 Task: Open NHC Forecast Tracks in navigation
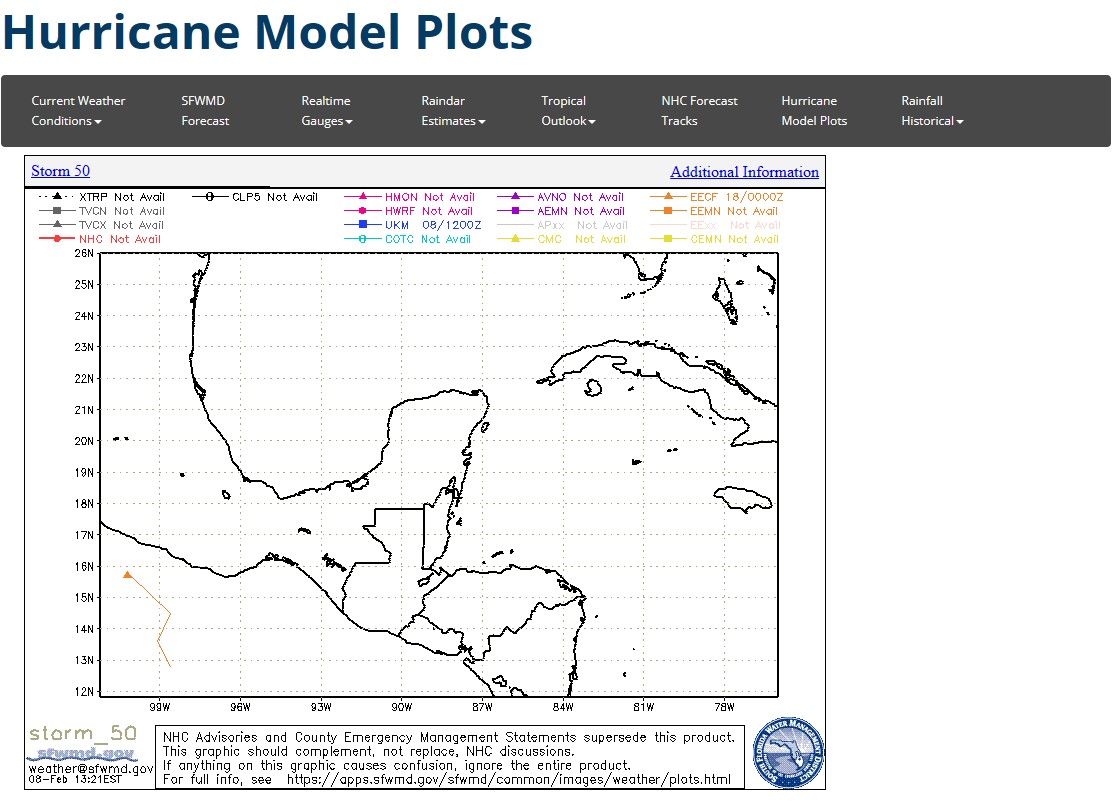point(699,111)
